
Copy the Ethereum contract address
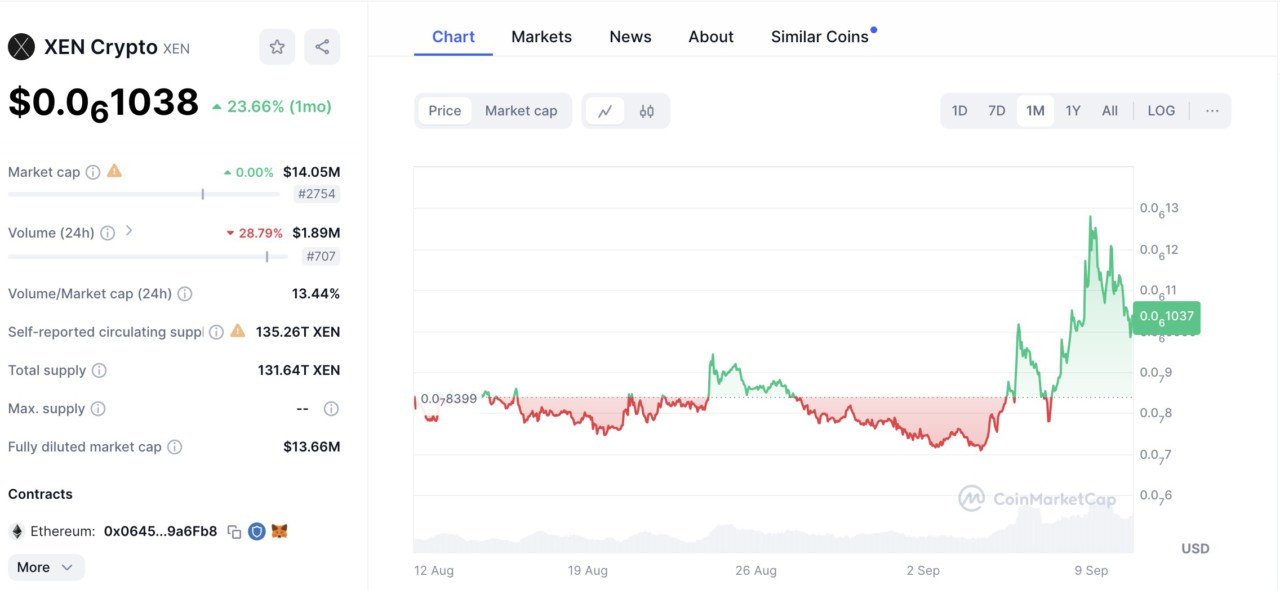coord(234,531)
